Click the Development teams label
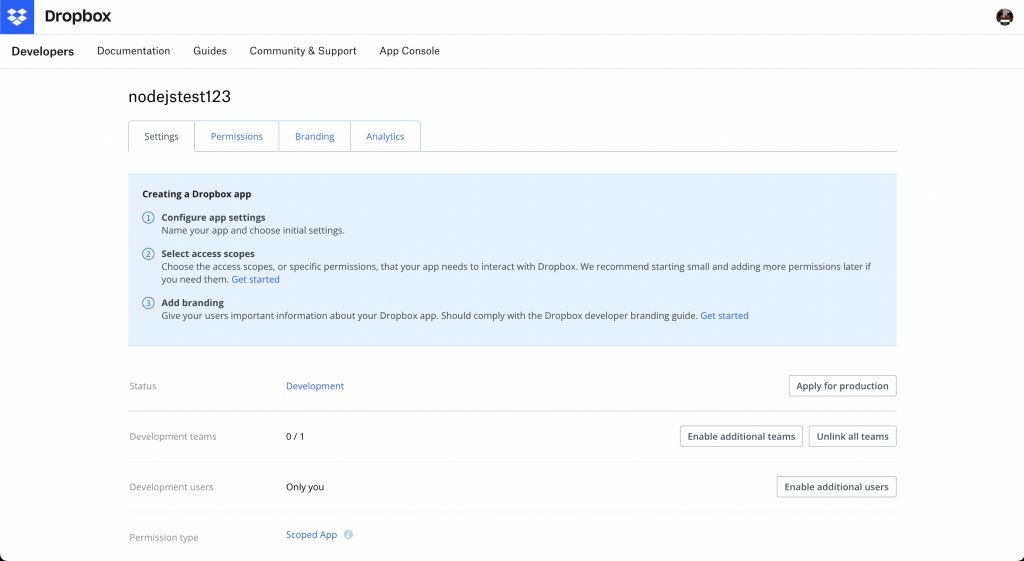Viewport: 1024px width, 561px height. pos(173,436)
